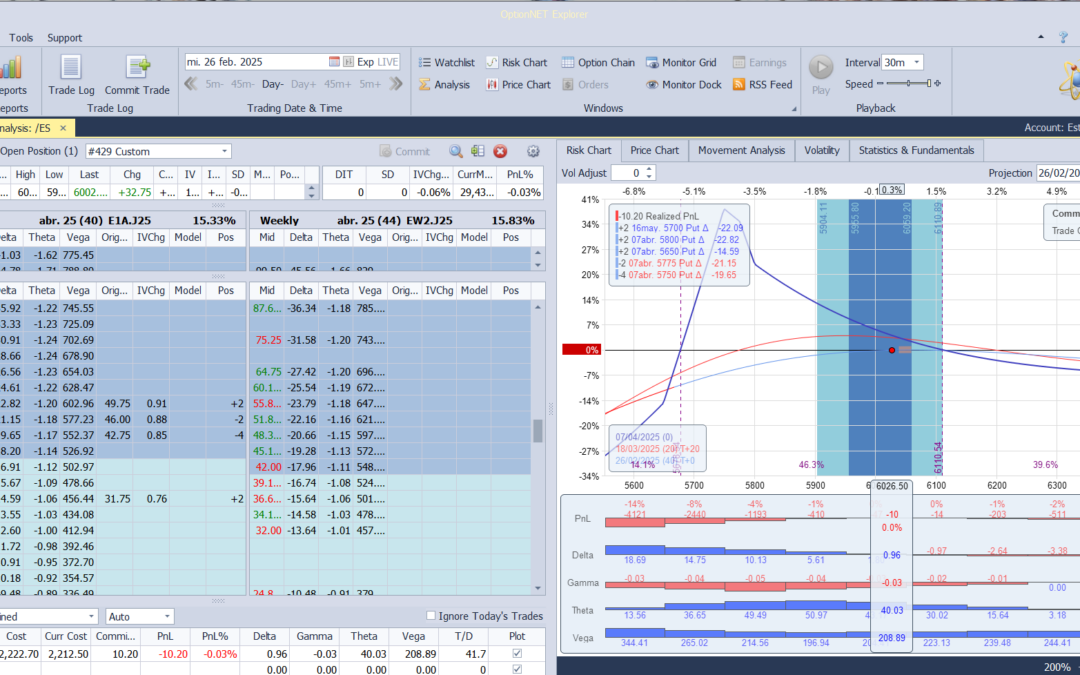Click the up spinner in the quote row
The width and height of the screenshot is (1080, 675).
point(311,188)
